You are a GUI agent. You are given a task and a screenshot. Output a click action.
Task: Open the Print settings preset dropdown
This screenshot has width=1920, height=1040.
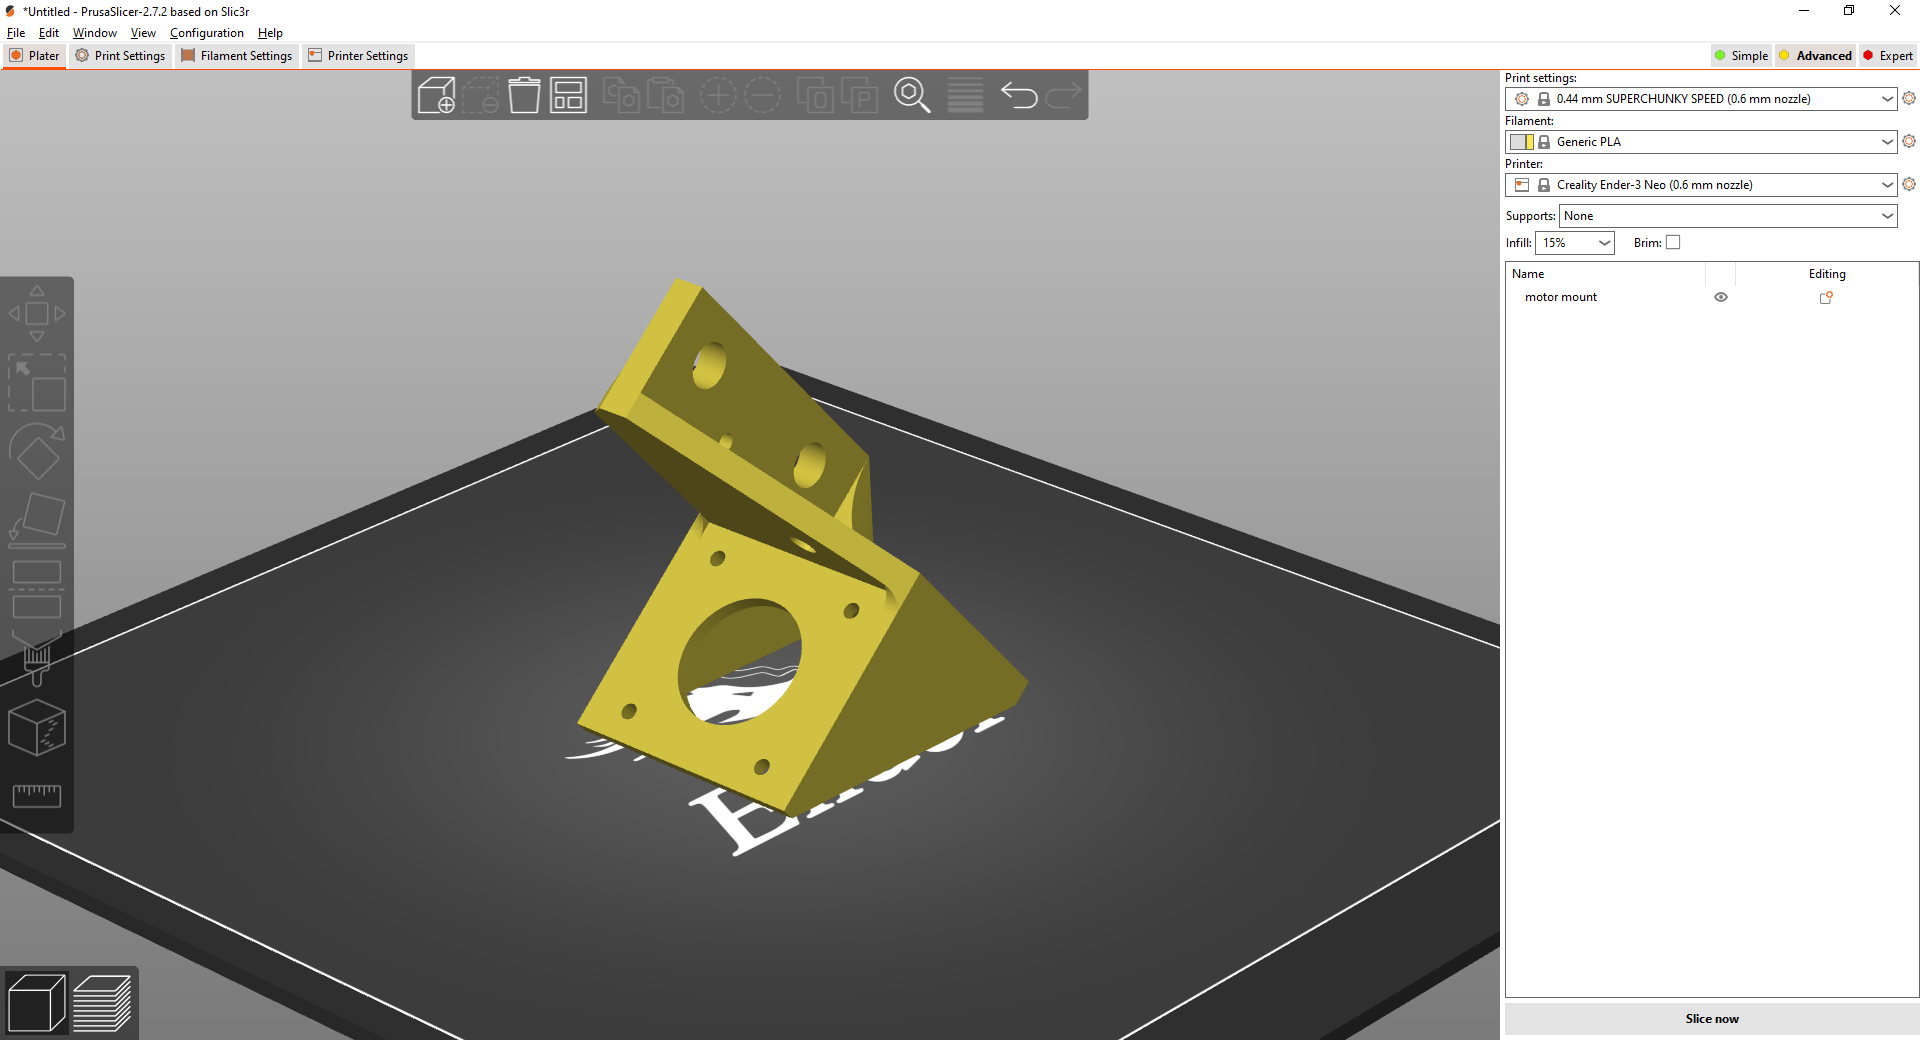pos(1701,99)
